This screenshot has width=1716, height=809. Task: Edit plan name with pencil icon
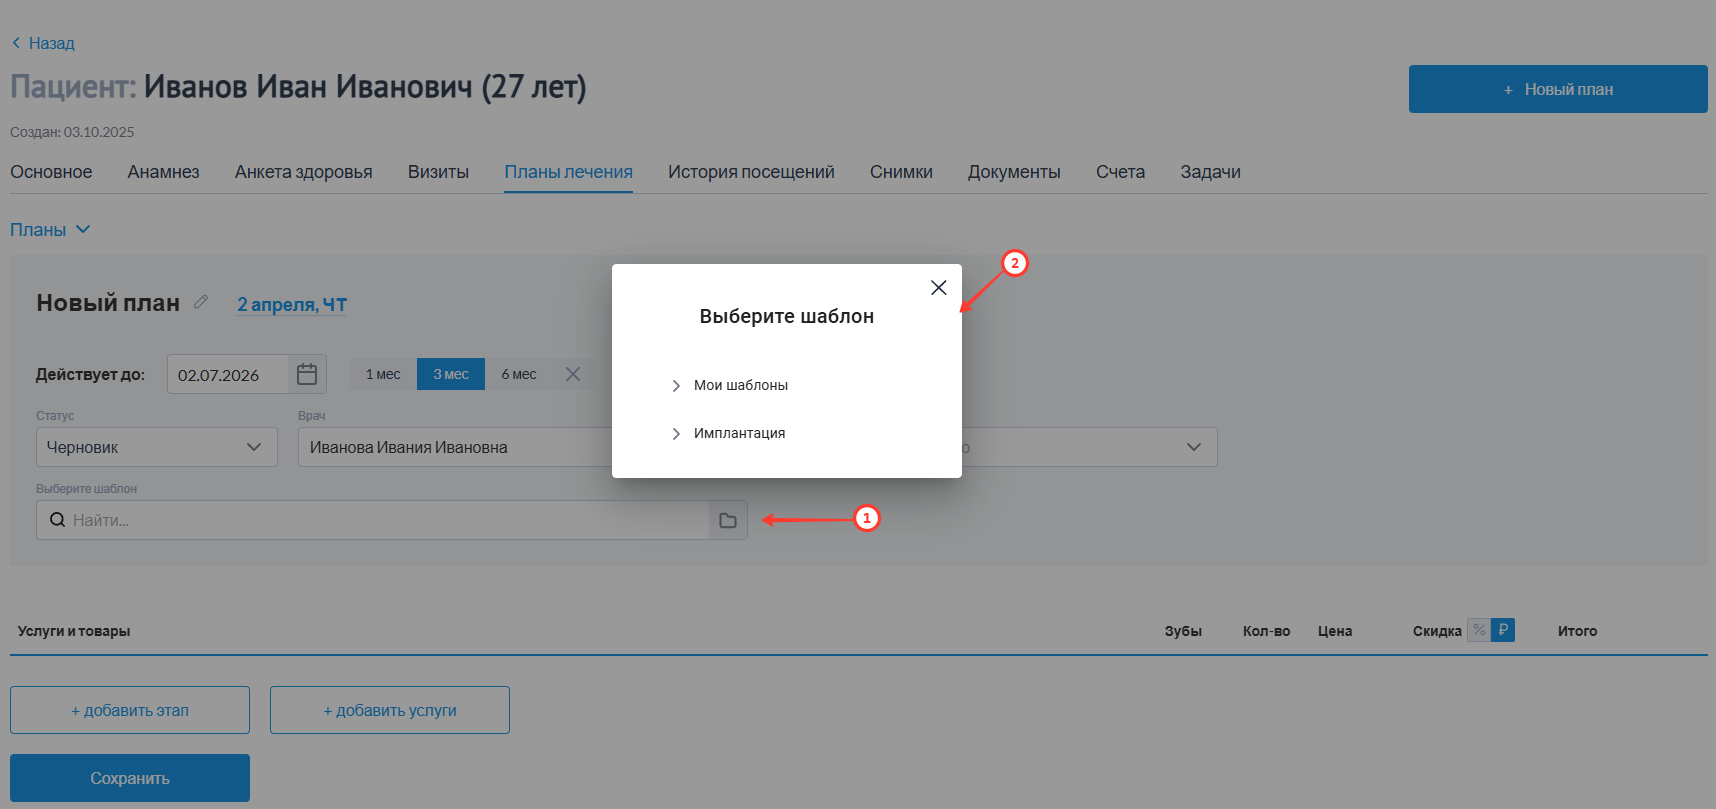point(201,302)
